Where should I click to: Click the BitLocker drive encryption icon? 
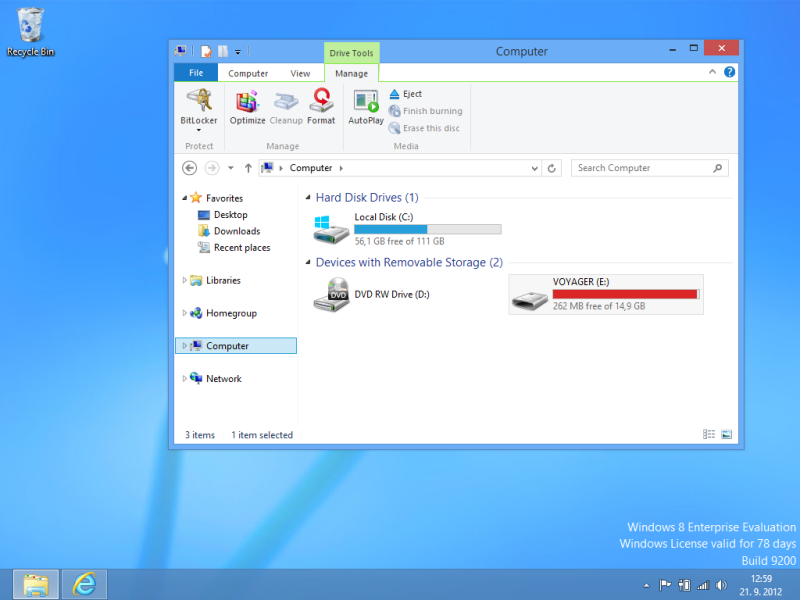point(198,104)
